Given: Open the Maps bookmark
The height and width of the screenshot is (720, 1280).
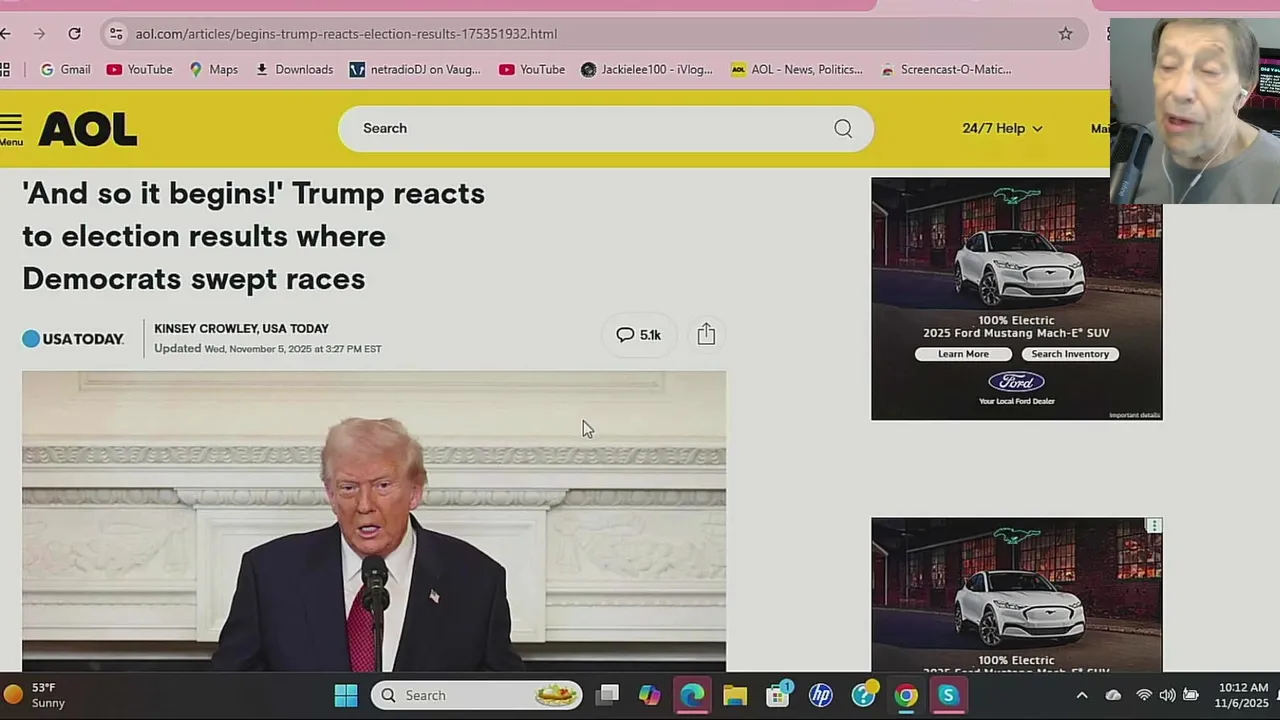Looking at the screenshot, I should [214, 70].
